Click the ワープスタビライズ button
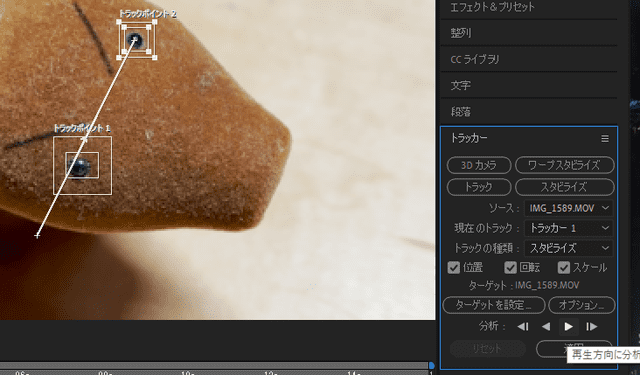This screenshot has width=640, height=375. (564, 165)
